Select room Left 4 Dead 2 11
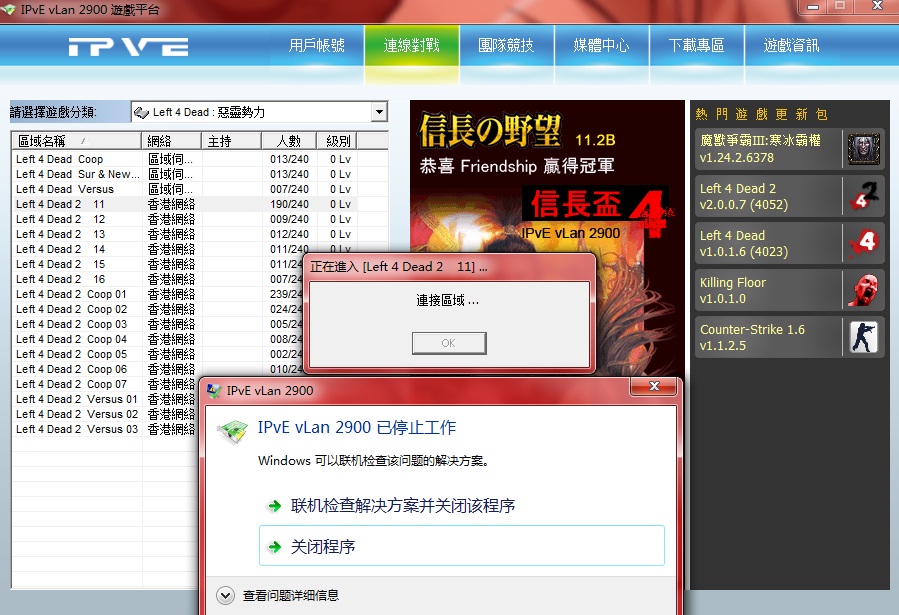The image size is (899, 615). coord(183,204)
